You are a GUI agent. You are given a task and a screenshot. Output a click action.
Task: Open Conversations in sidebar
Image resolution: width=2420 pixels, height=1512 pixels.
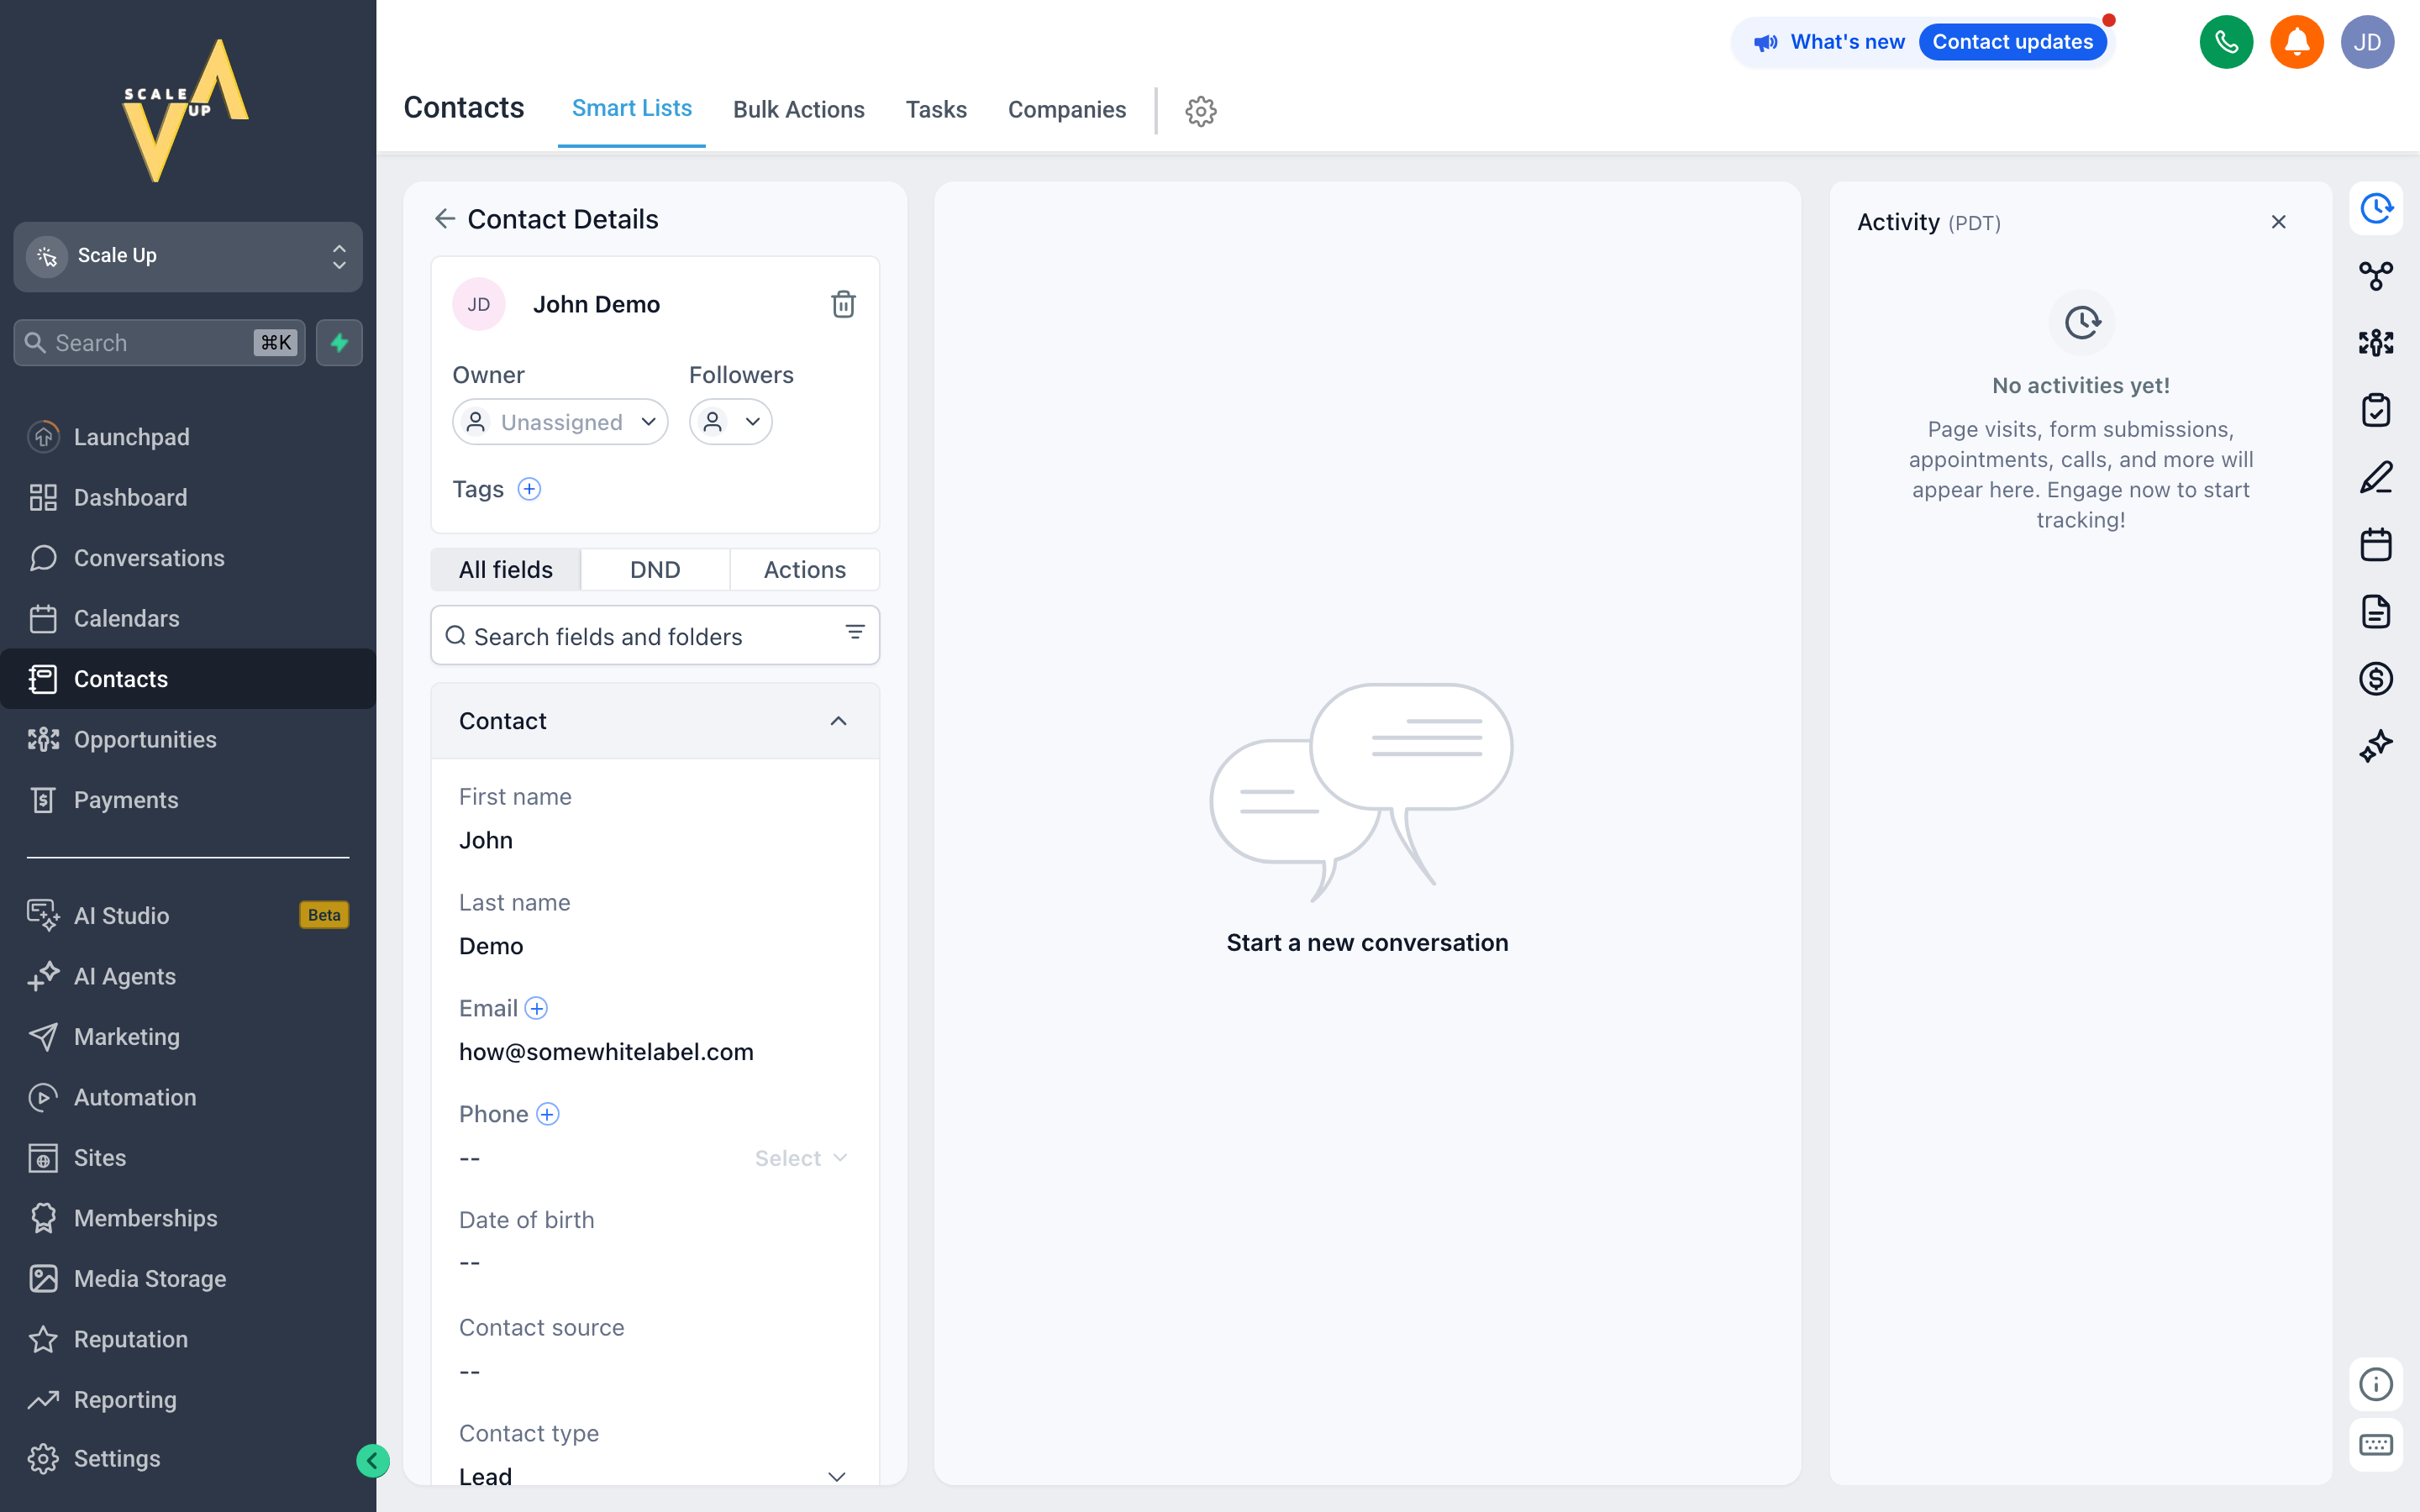pyautogui.click(x=188, y=558)
